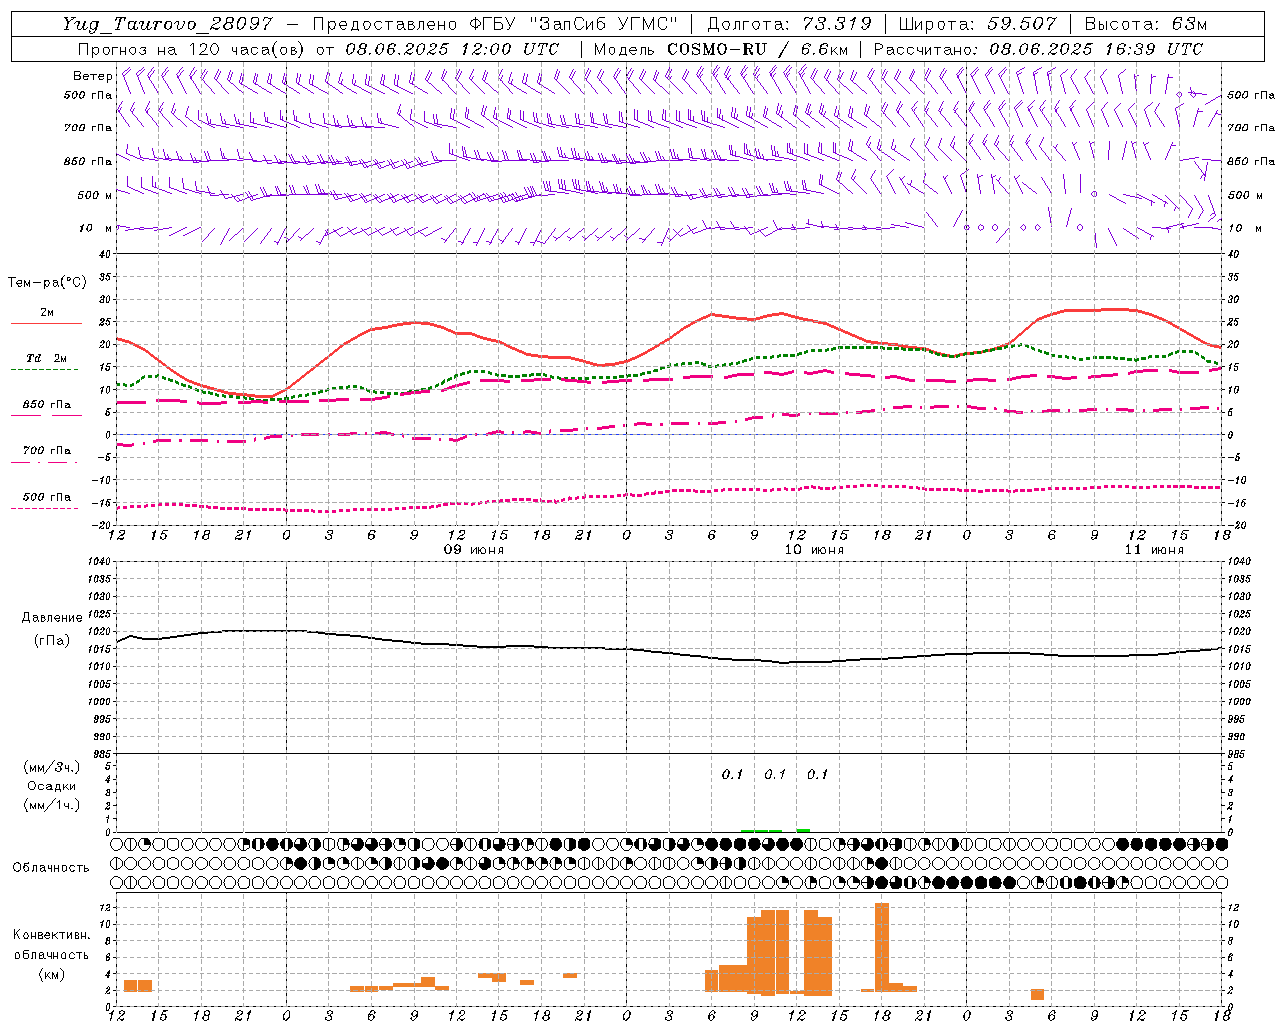Click the Конвективн. panel label
The width and height of the screenshot is (1280, 1024).
[x=52, y=935]
